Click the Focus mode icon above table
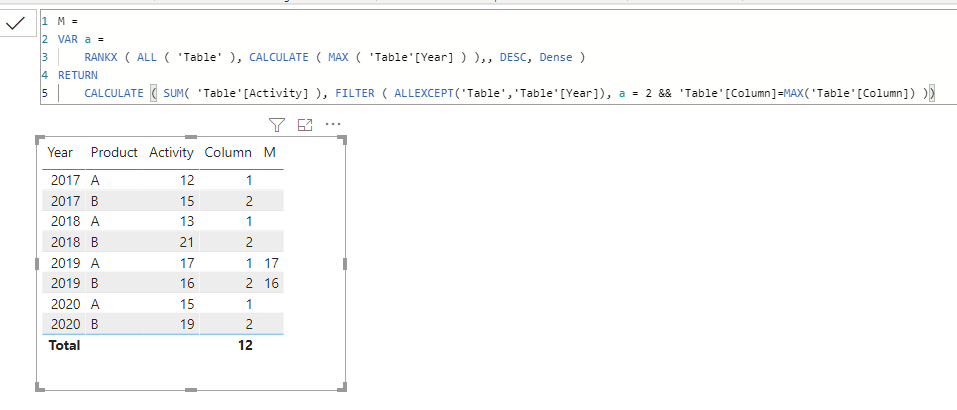957x410 pixels. coord(305,125)
